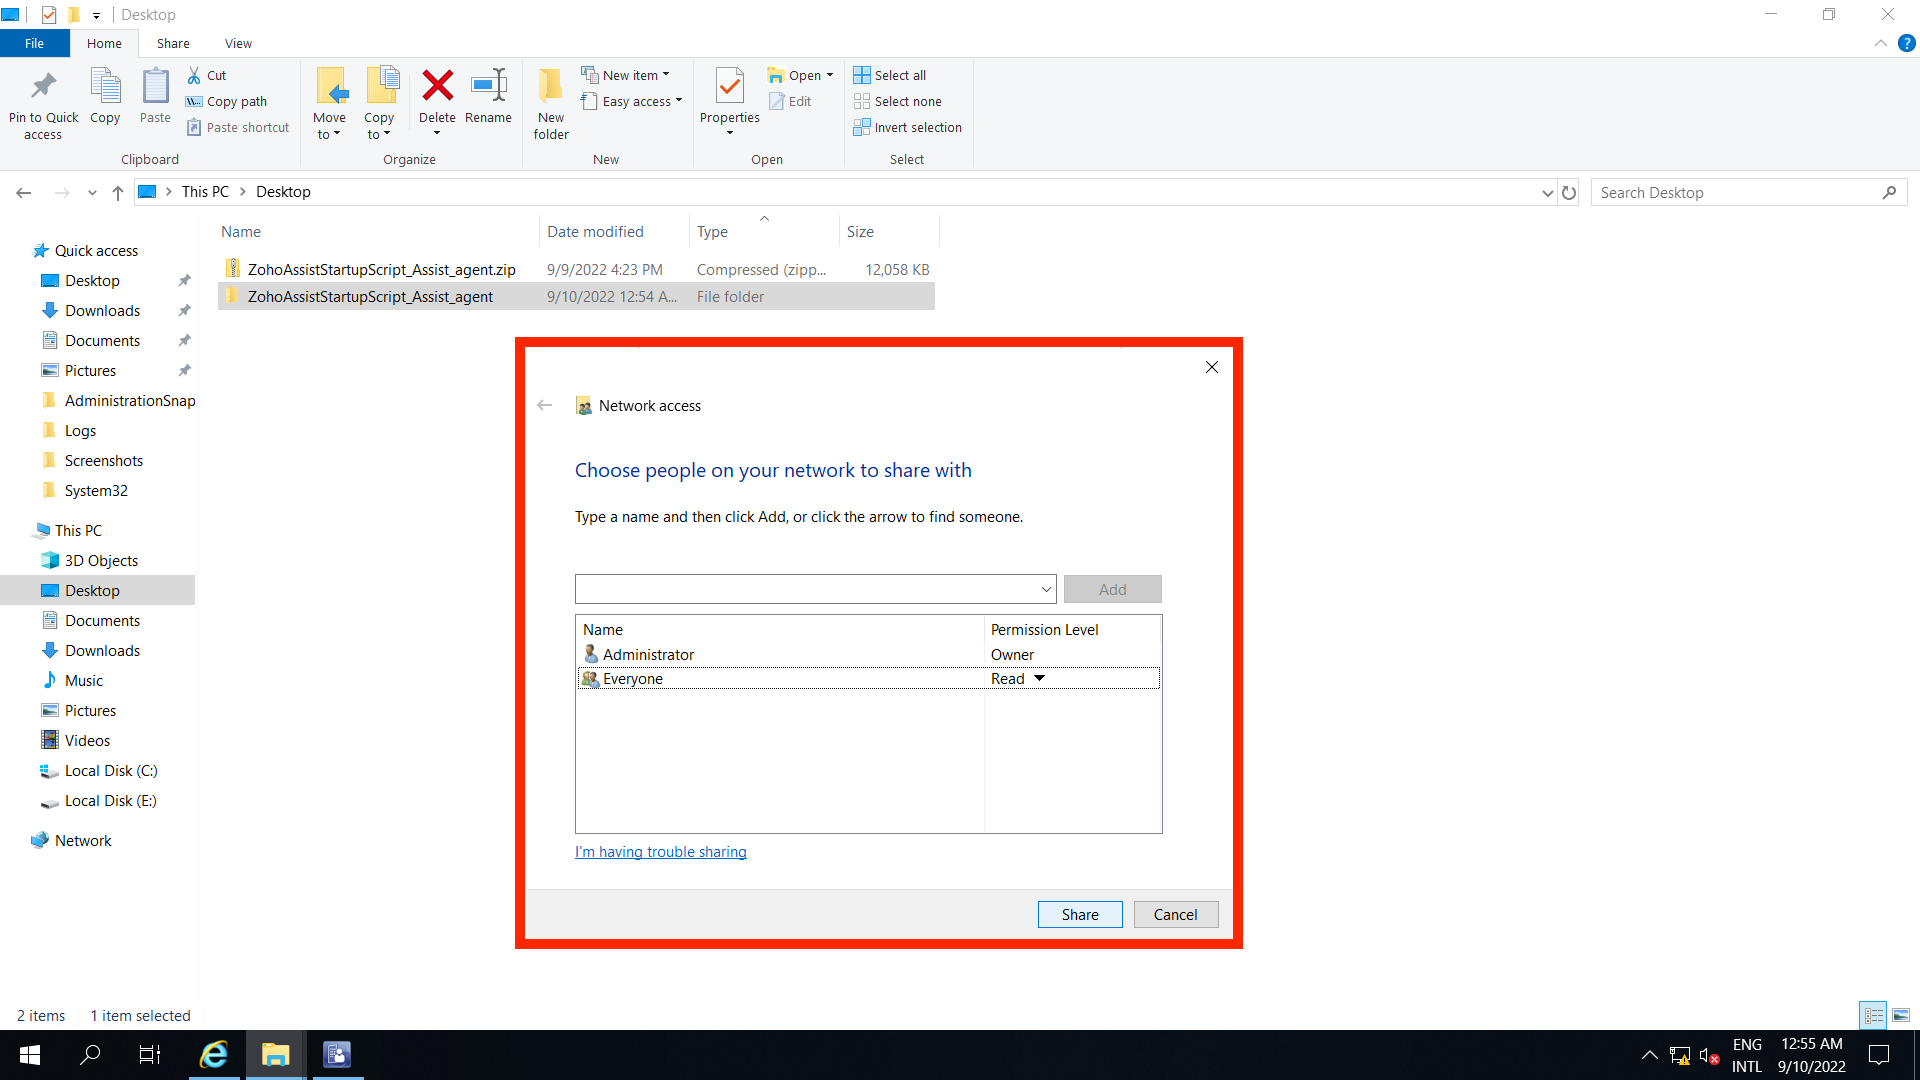Image resolution: width=1920 pixels, height=1080 pixels.
Task: Open the Read permission dropdown for Everyone
Action: [1038, 678]
